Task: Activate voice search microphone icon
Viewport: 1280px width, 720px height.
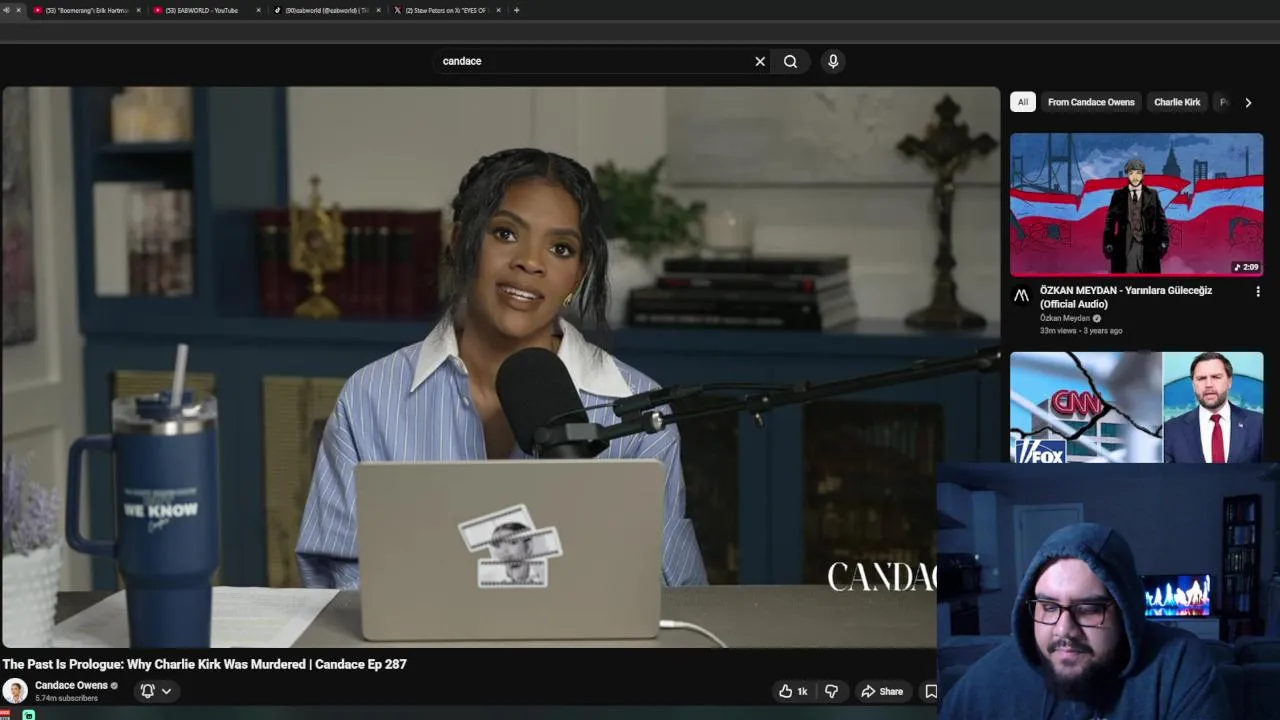Action: point(833,61)
